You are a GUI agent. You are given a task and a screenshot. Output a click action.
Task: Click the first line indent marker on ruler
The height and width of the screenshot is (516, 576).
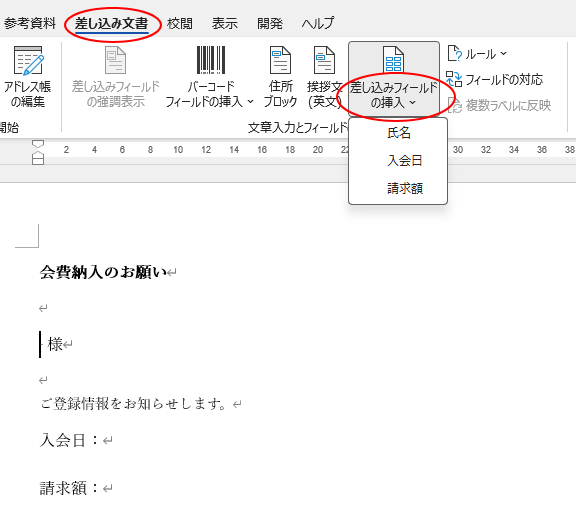38,144
